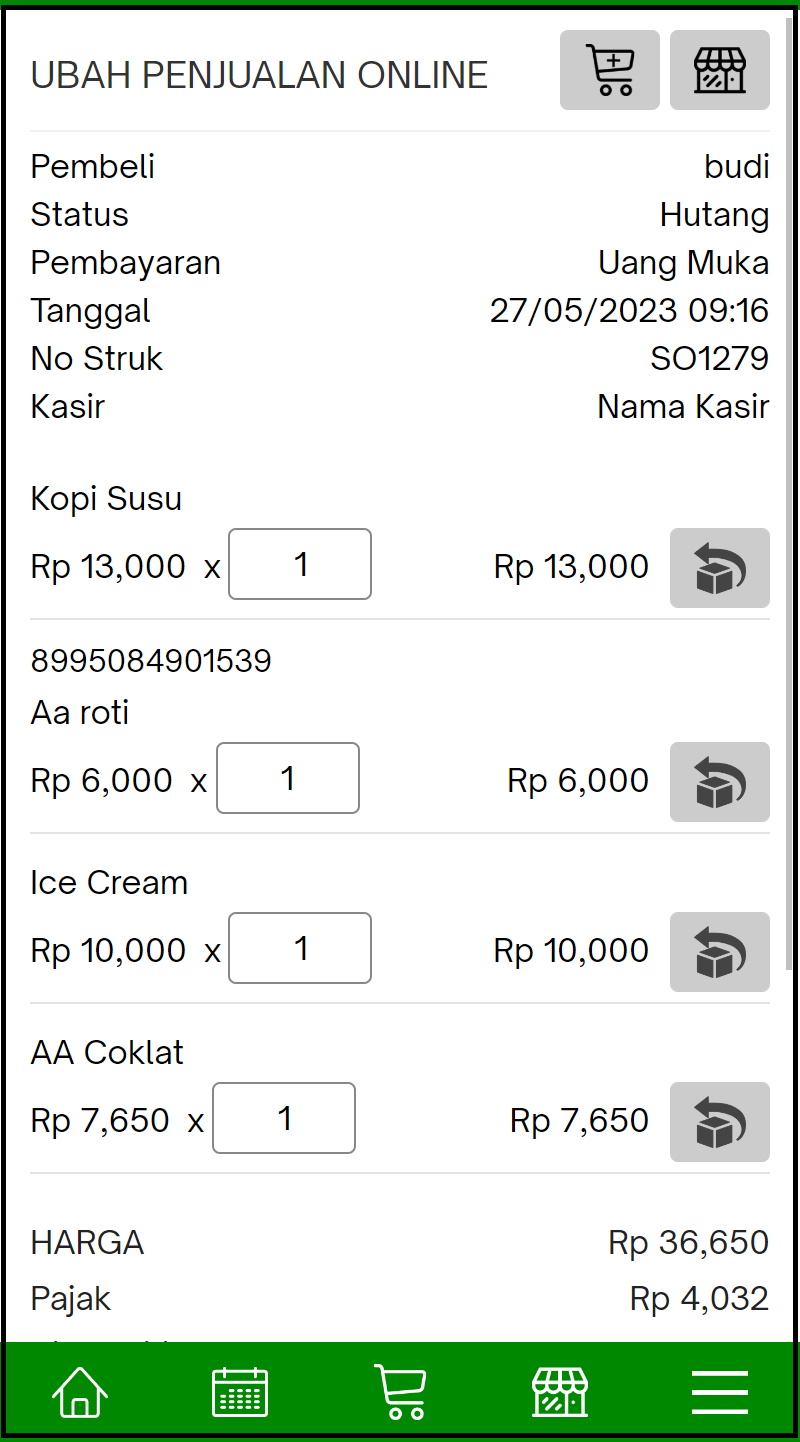800x1442 pixels.
Task: Click the quantity field for Kopi Susu
Action: coord(300,564)
